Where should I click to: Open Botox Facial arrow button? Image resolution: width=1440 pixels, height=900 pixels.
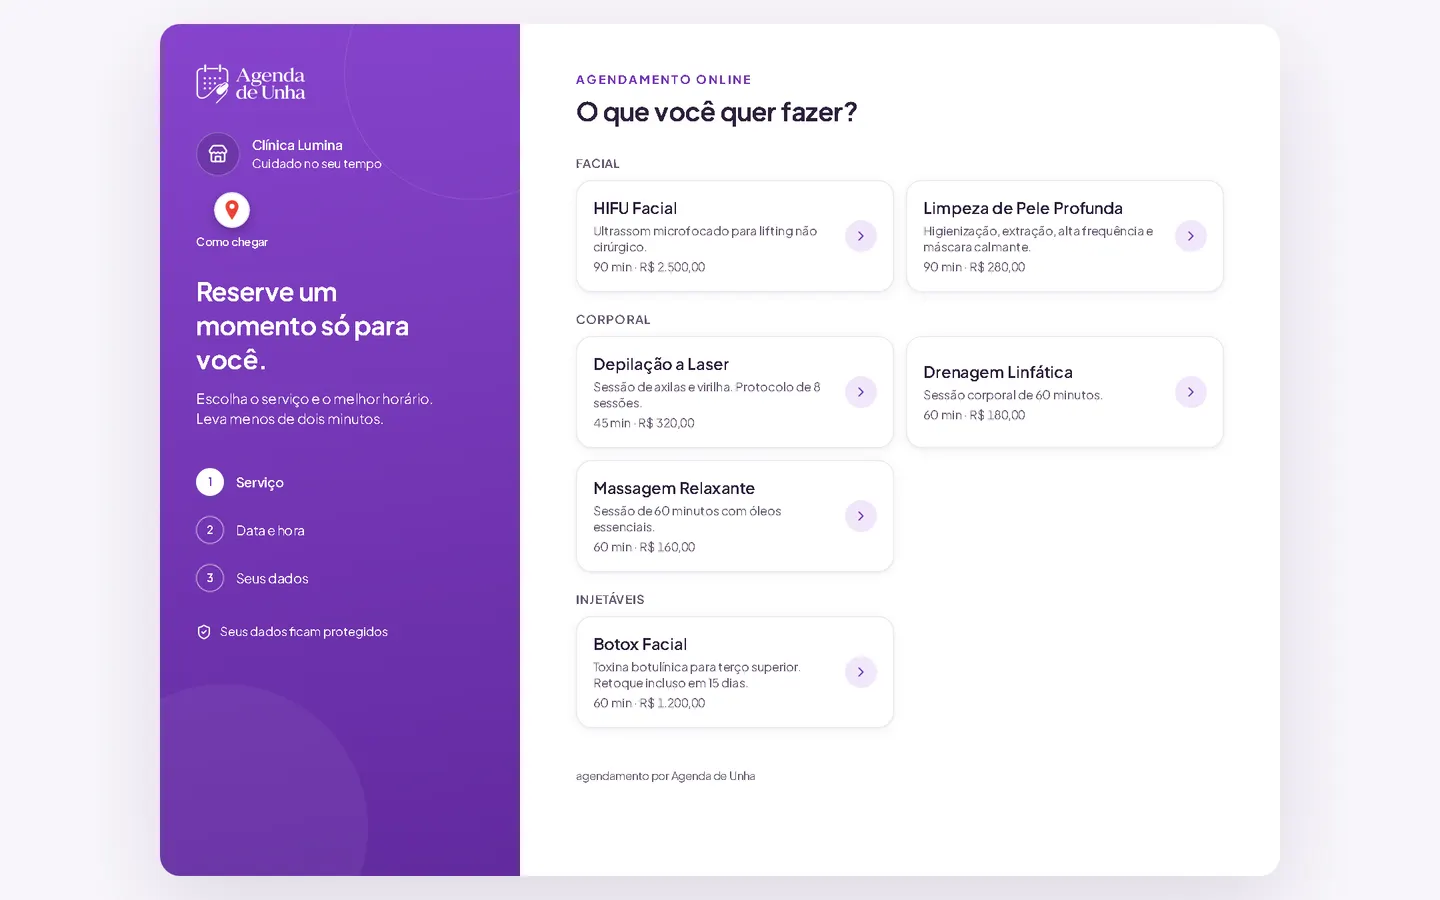point(861,672)
